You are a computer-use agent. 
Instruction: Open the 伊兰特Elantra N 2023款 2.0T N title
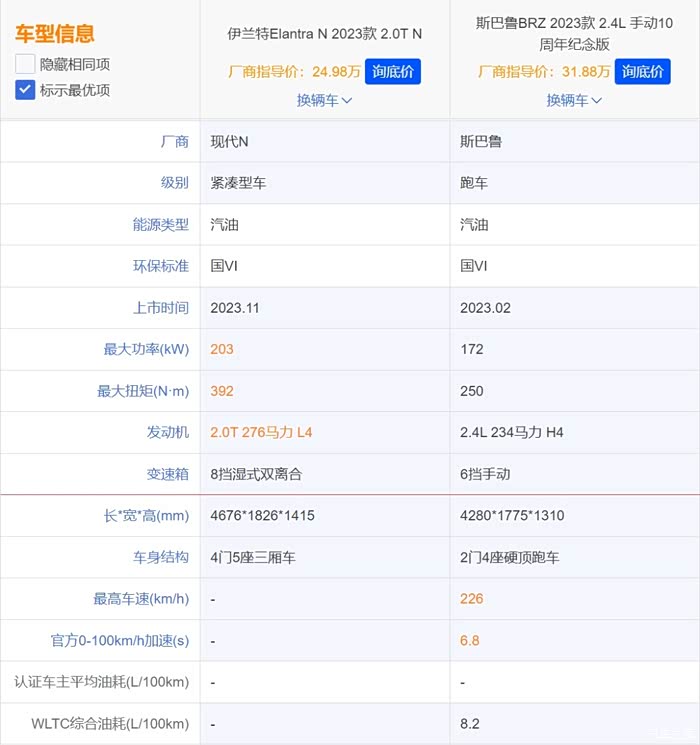(x=325, y=34)
